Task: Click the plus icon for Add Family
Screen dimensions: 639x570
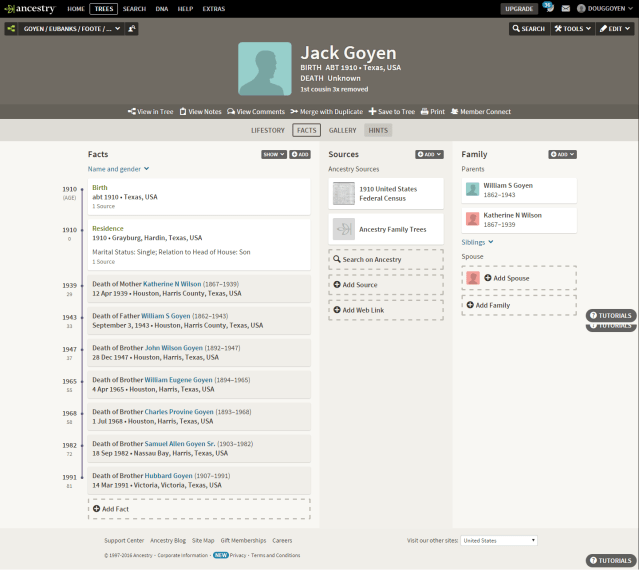Action: (470, 305)
